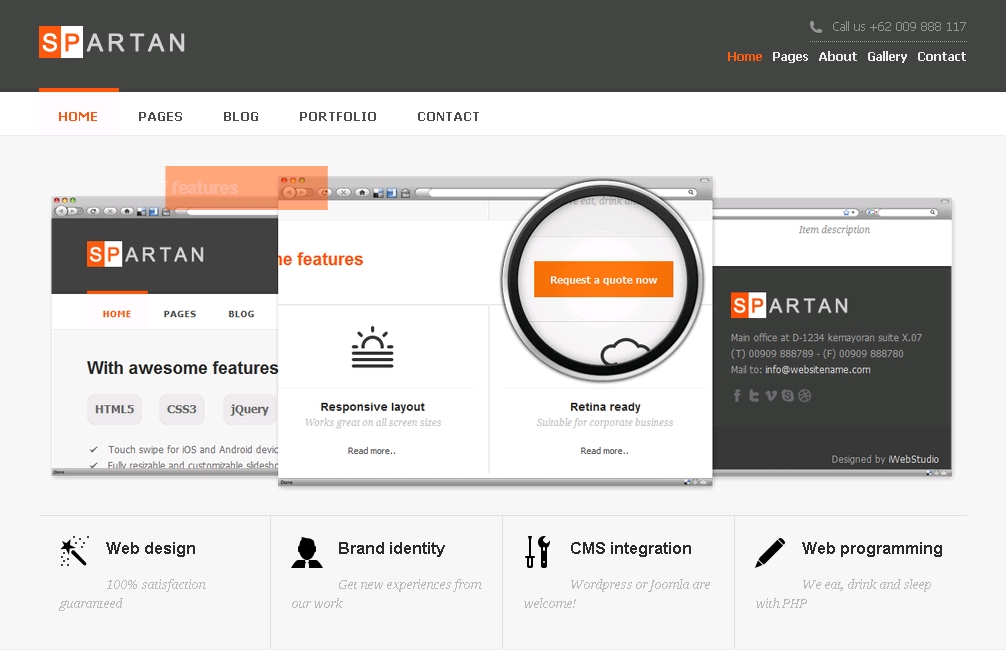Open the Facebook icon in slider footer
The image size is (1006, 655).
(738, 396)
